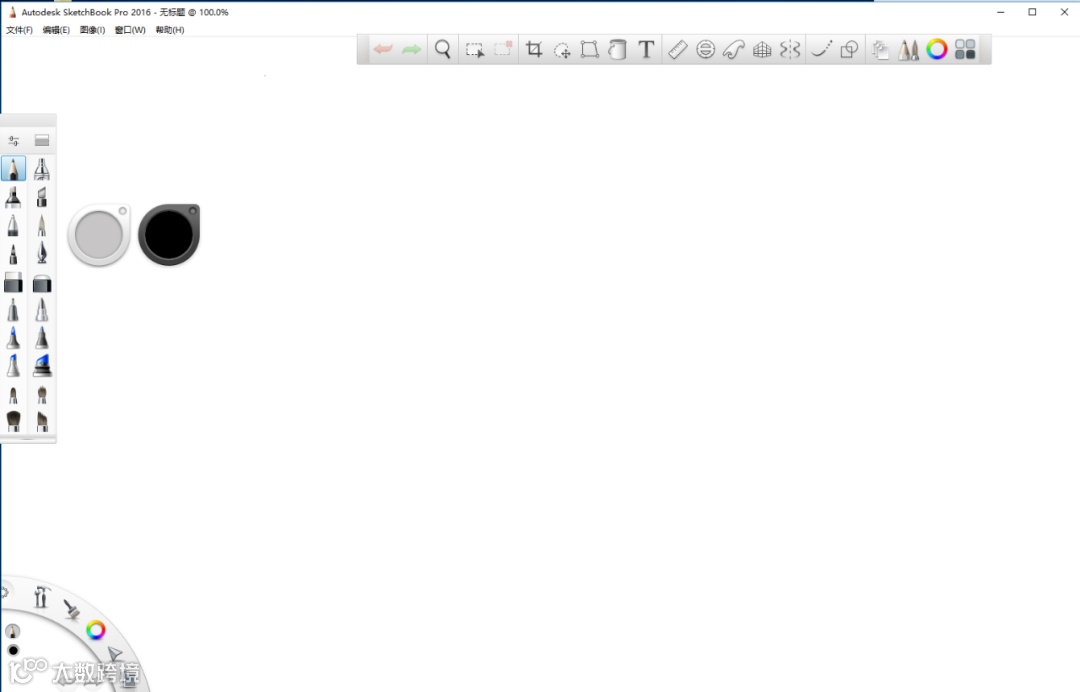Select the grey cone-tip brush, left column
The height and width of the screenshot is (692, 1080).
[x=13, y=310]
